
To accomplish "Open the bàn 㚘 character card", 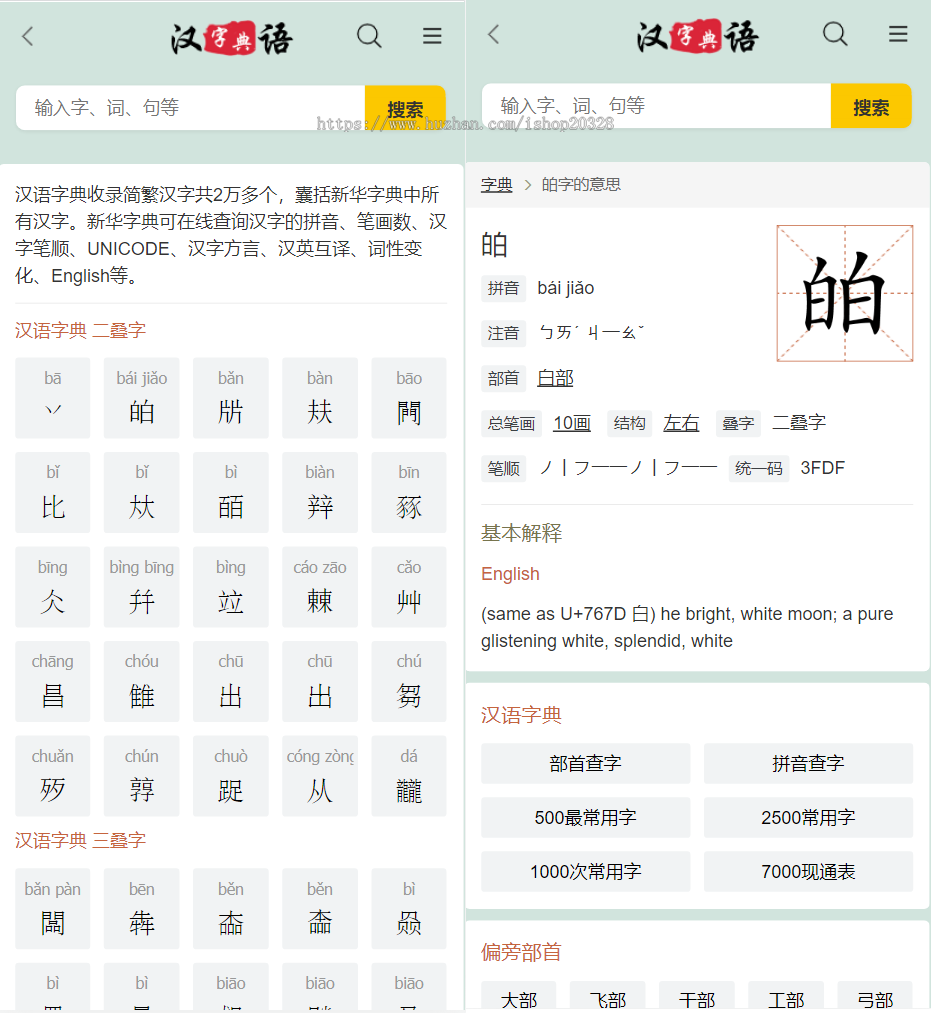I will pos(320,398).
